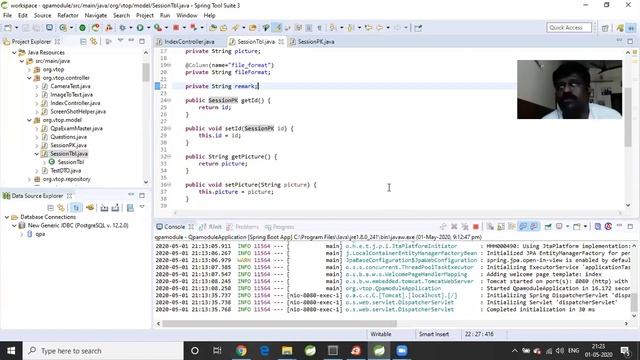Select ScreenShotHelper.java in the tree

(x=78, y=112)
